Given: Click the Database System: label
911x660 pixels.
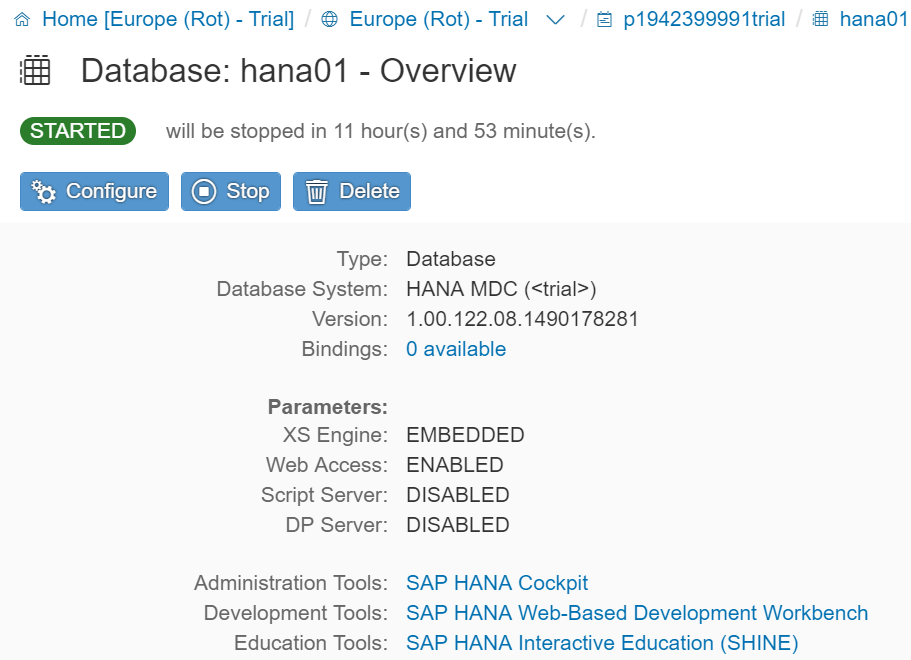Looking at the screenshot, I should click(x=302, y=289).
